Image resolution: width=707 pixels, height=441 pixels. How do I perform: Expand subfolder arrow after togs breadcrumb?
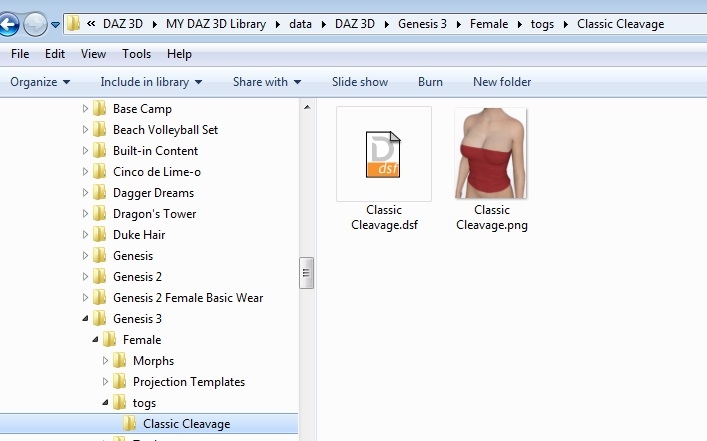tap(565, 24)
